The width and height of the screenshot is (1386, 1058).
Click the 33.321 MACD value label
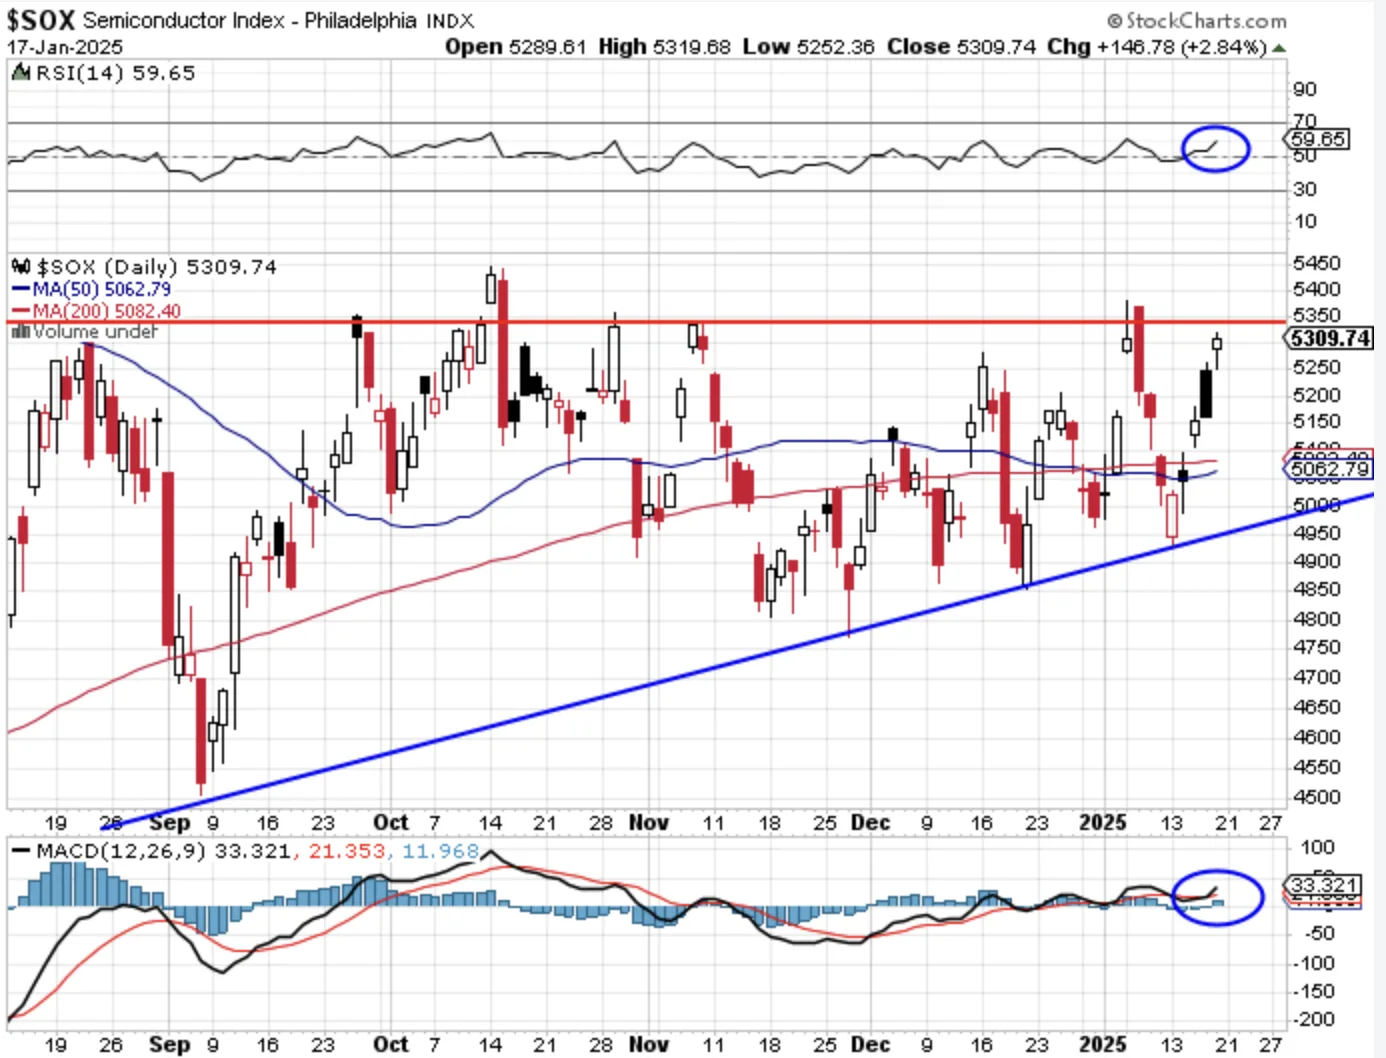(x=1322, y=885)
